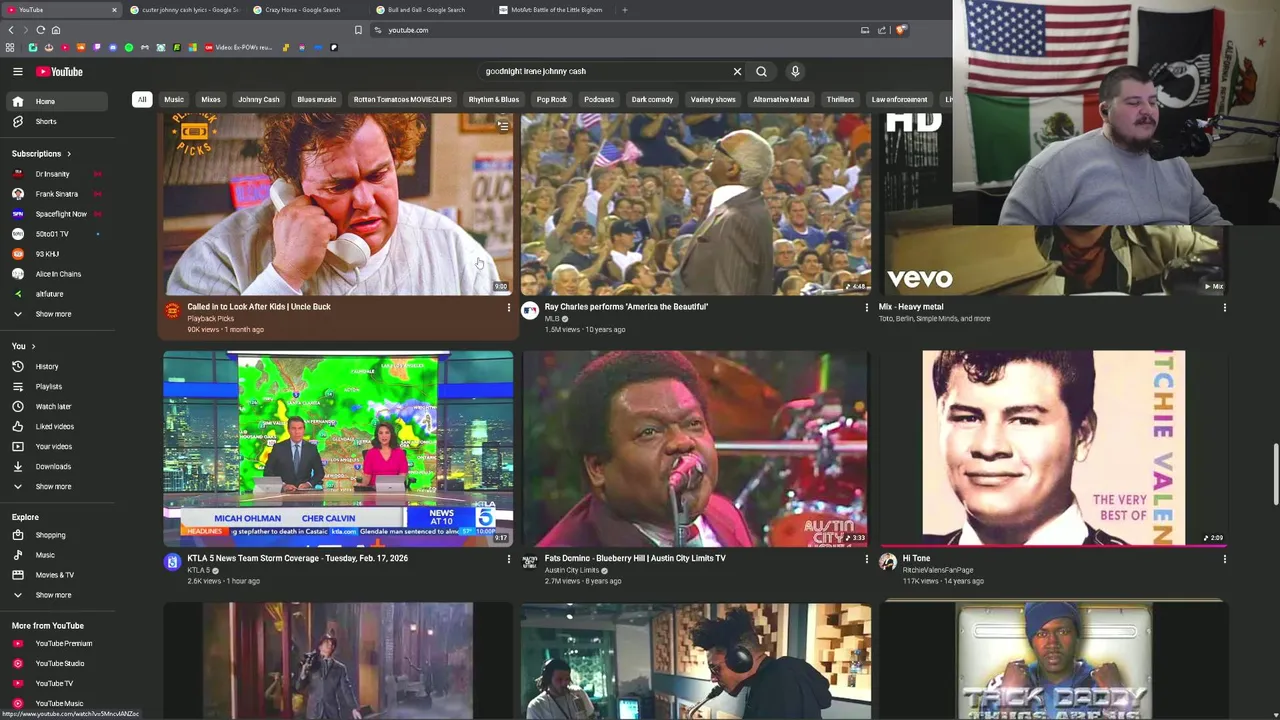Open more options for KTLA 5 video

[508, 559]
